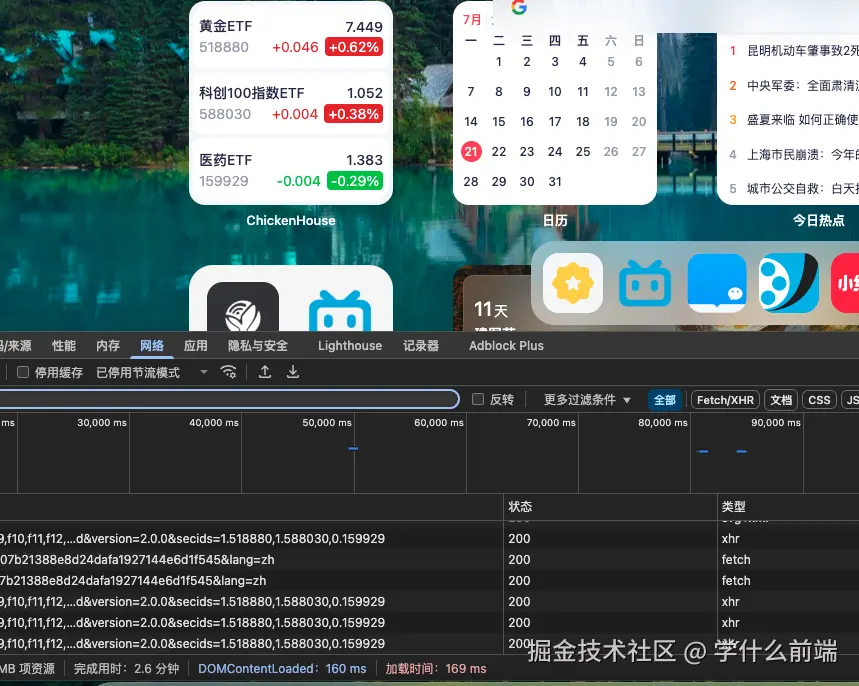The height and width of the screenshot is (686, 859).
Task: Toggle the Fetch/XHR request filter chip
Action: (724, 399)
